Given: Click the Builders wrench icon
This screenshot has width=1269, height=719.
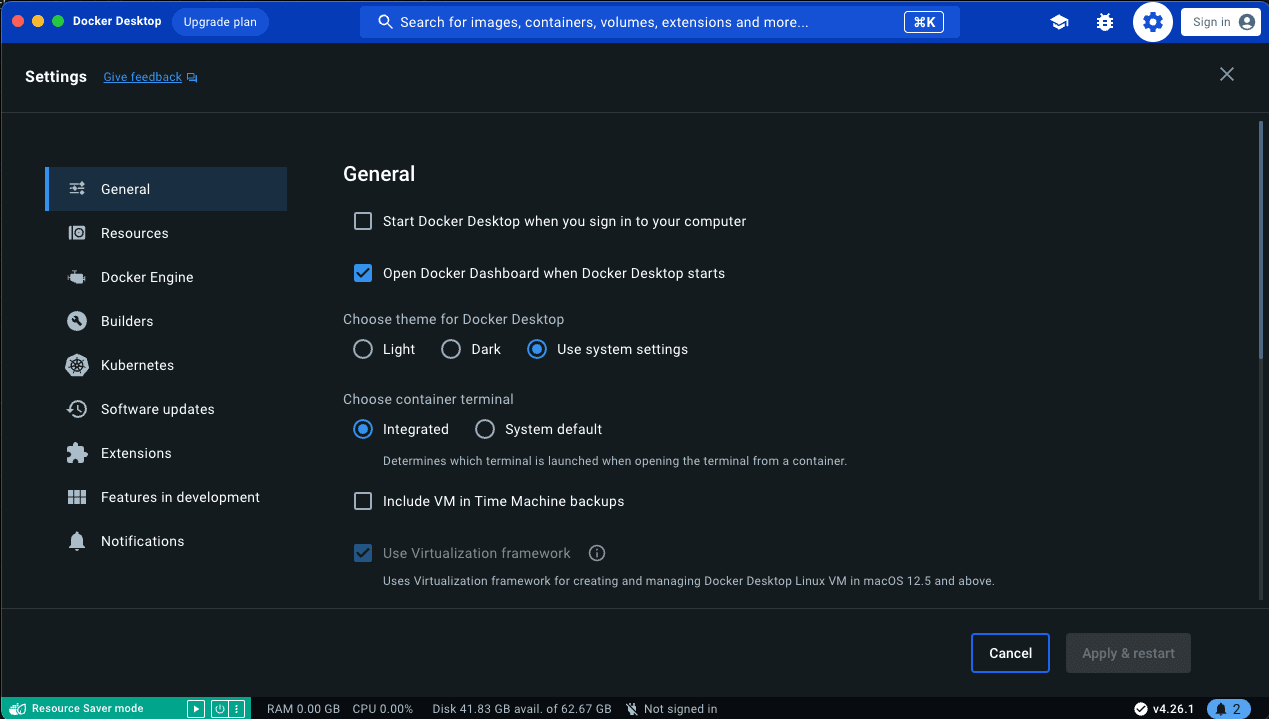Looking at the screenshot, I should (77, 321).
